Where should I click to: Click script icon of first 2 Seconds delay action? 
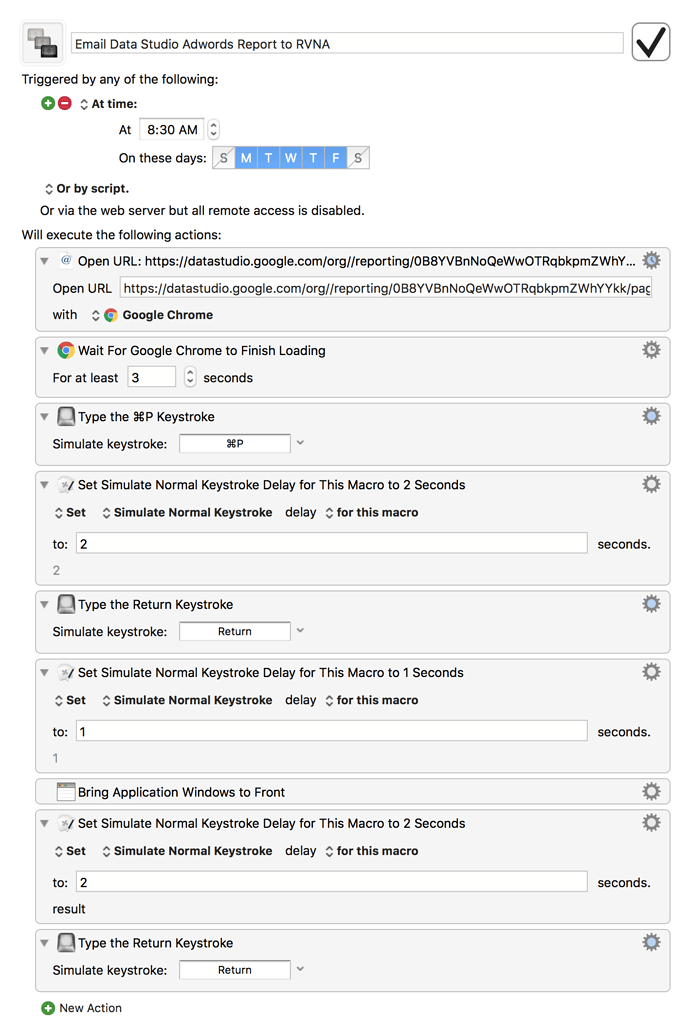pyautogui.click(x=66, y=485)
